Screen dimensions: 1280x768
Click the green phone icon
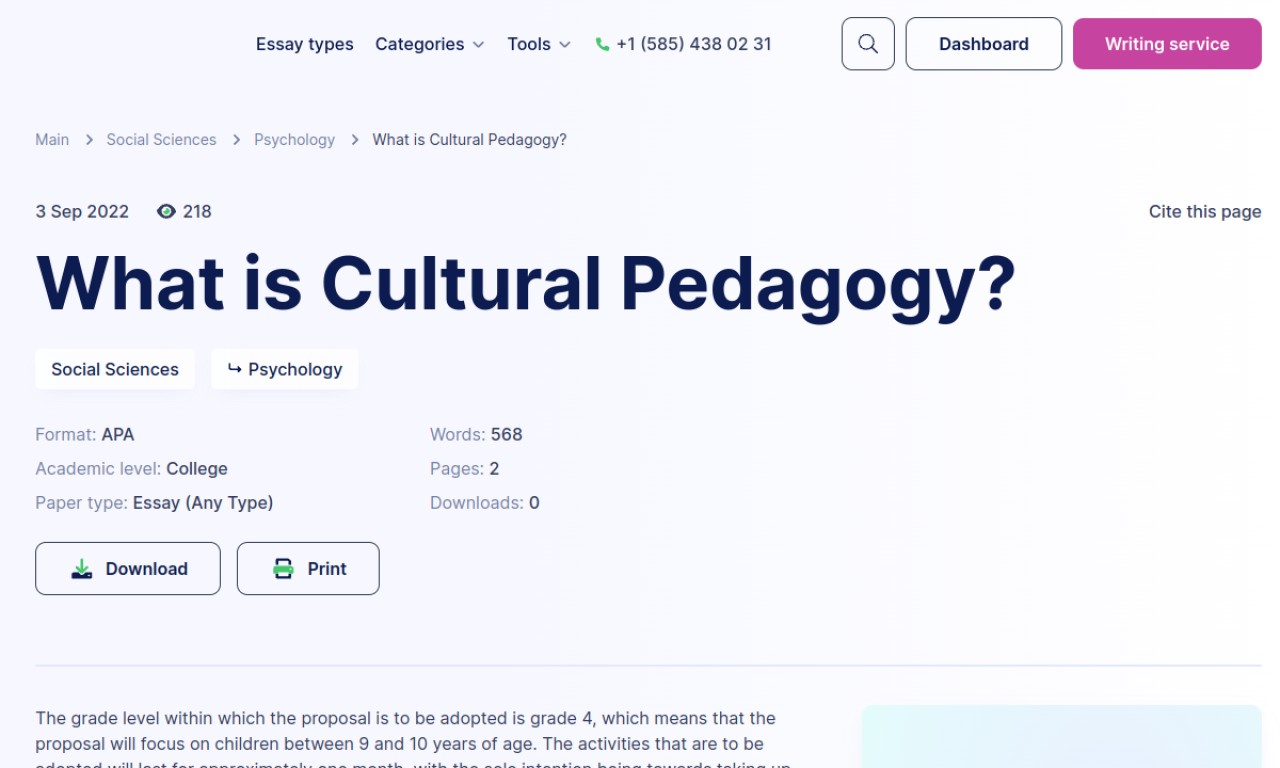pyautogui.click(x=602, y=44)
